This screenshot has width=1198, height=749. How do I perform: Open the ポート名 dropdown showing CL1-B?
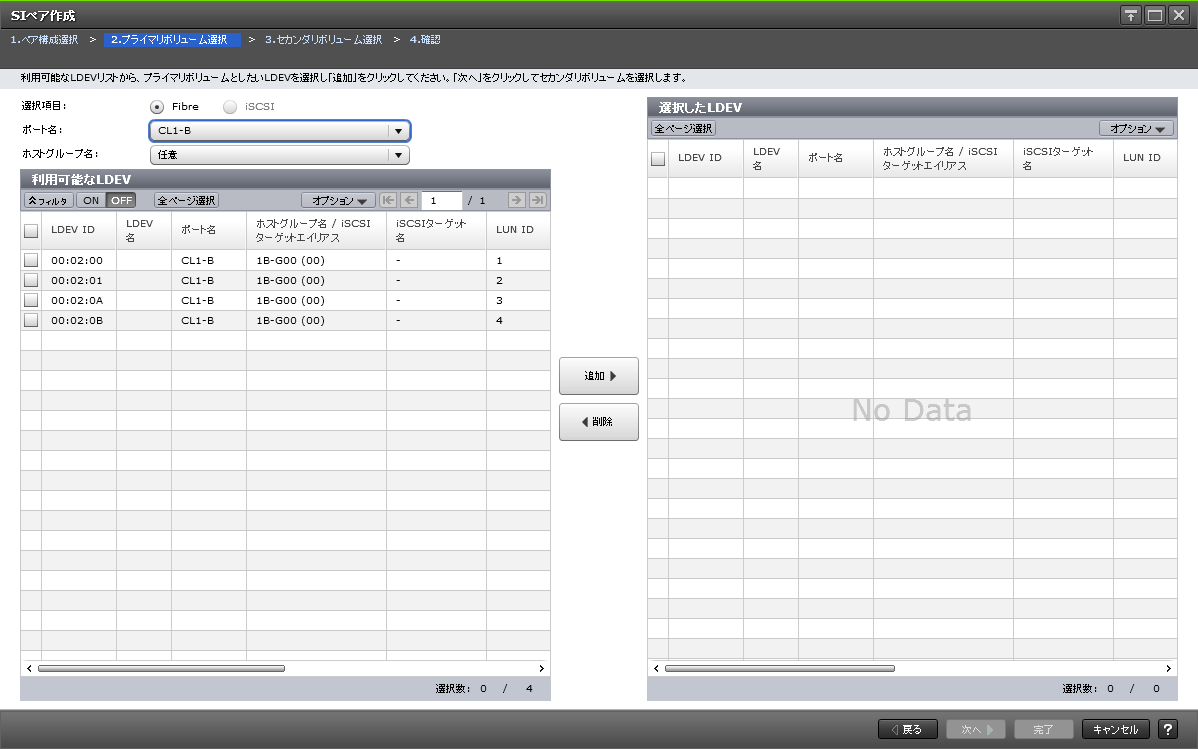tap(399, 130)
